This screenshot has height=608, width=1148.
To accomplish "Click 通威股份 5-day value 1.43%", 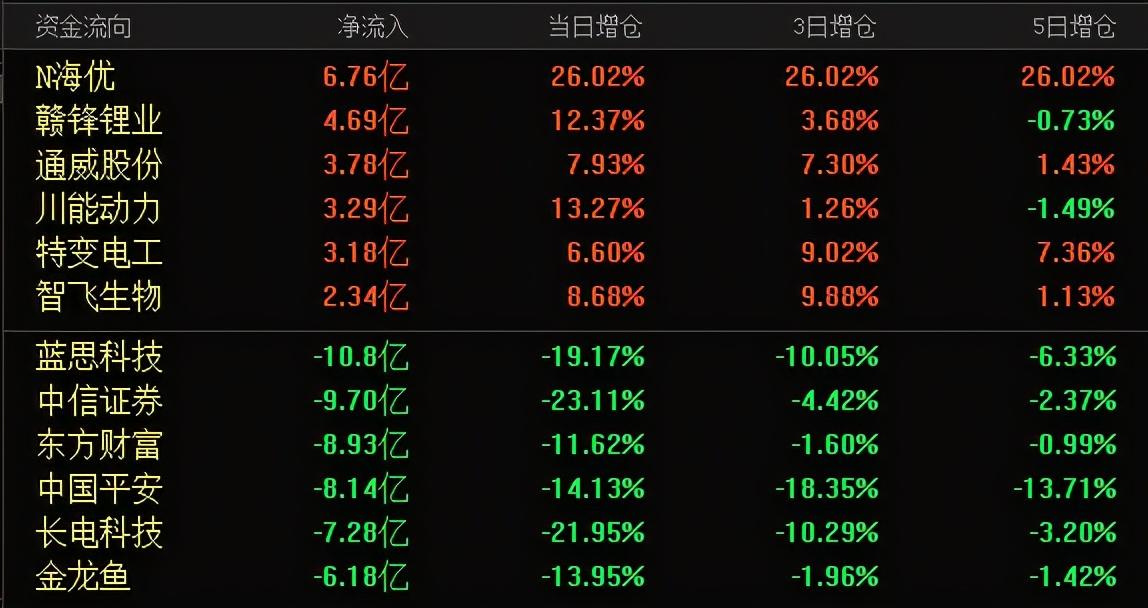I will click(1076, 164).
